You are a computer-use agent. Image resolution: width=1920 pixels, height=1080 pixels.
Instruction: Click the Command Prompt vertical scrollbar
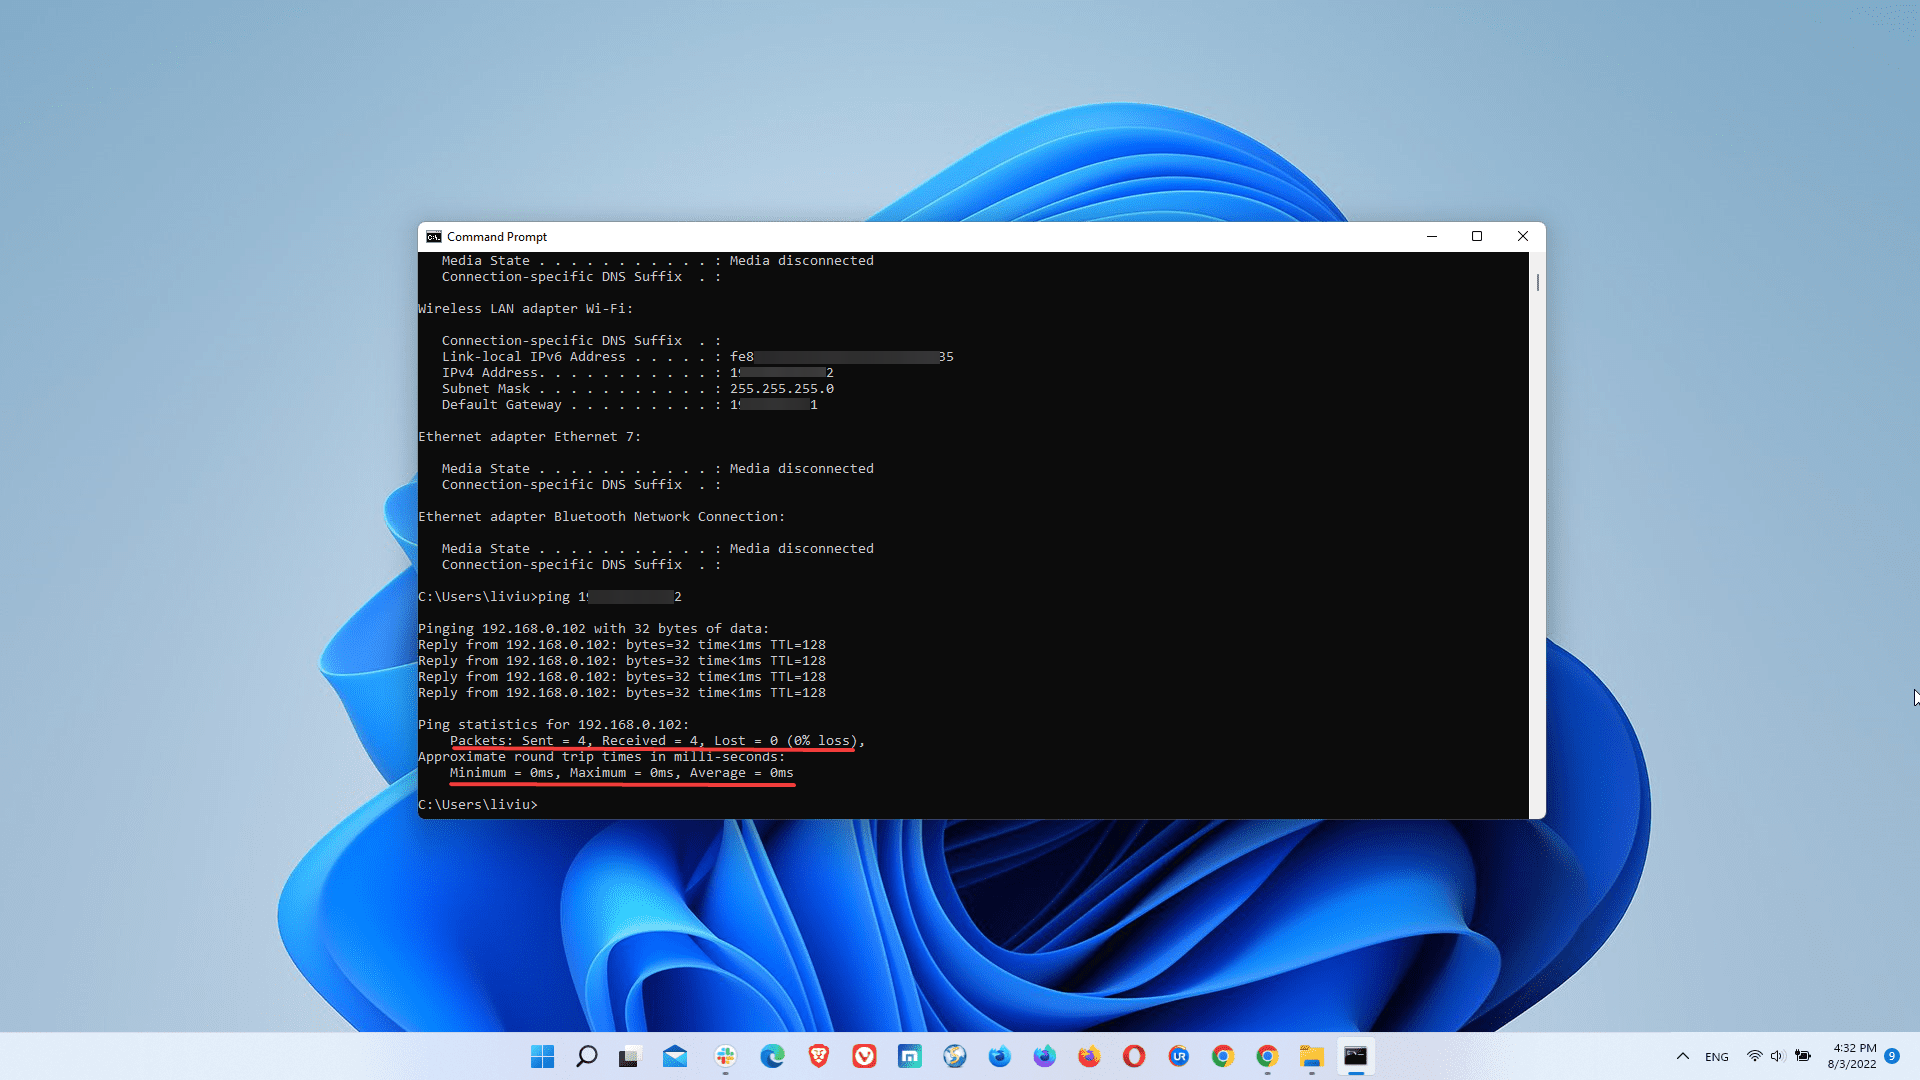(1537, 283)
